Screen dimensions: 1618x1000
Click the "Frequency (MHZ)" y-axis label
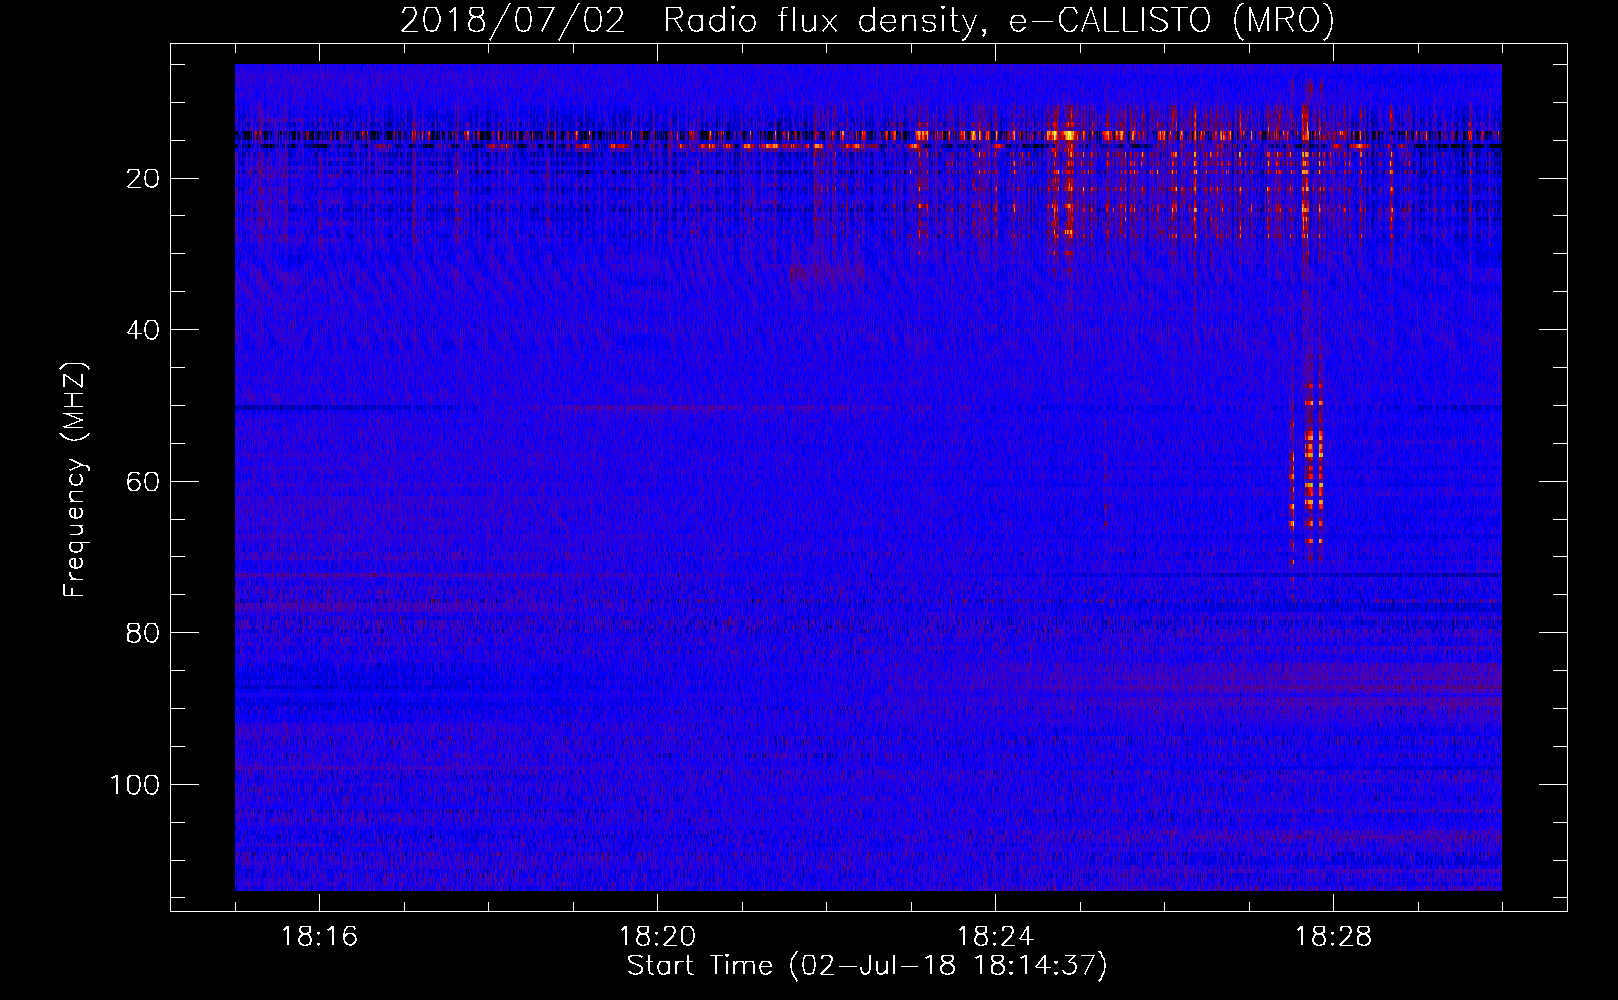pyautogui.click(x=75, y=480)
